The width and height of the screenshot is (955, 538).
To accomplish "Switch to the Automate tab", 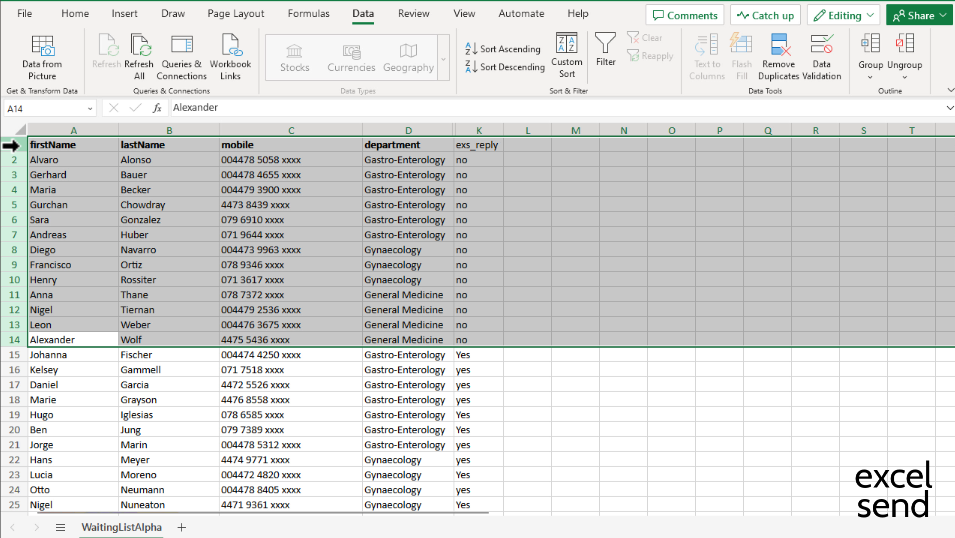I will [x=521, y=13].
